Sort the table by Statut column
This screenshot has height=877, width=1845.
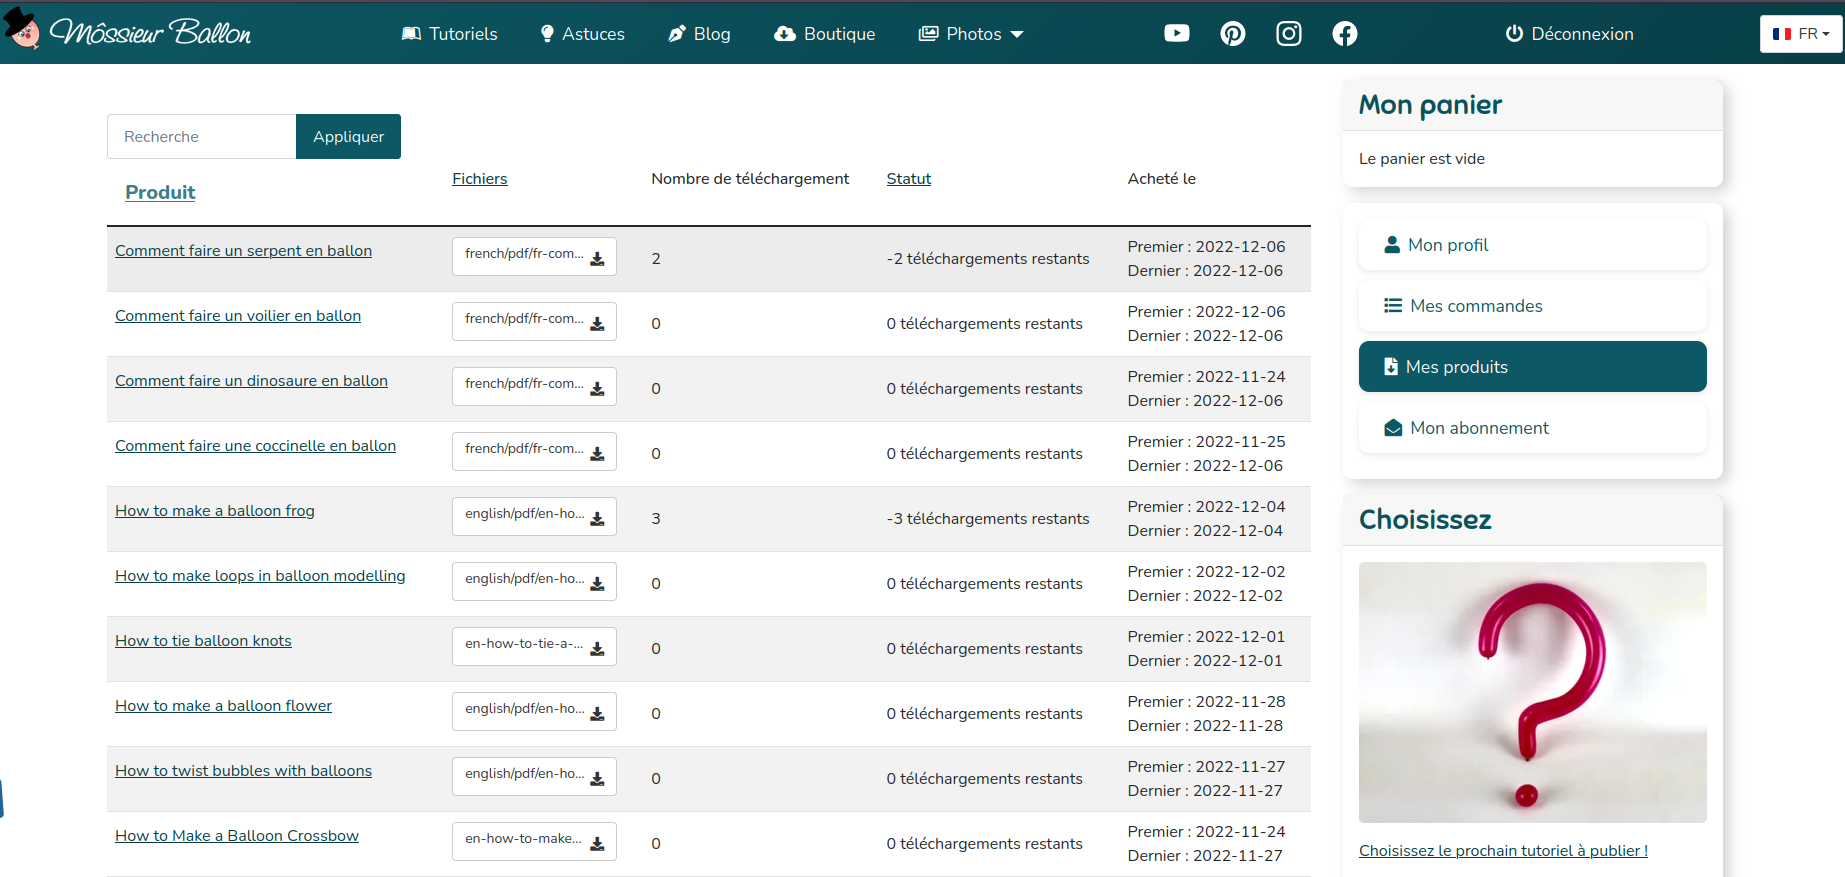(x=908, y=179)
